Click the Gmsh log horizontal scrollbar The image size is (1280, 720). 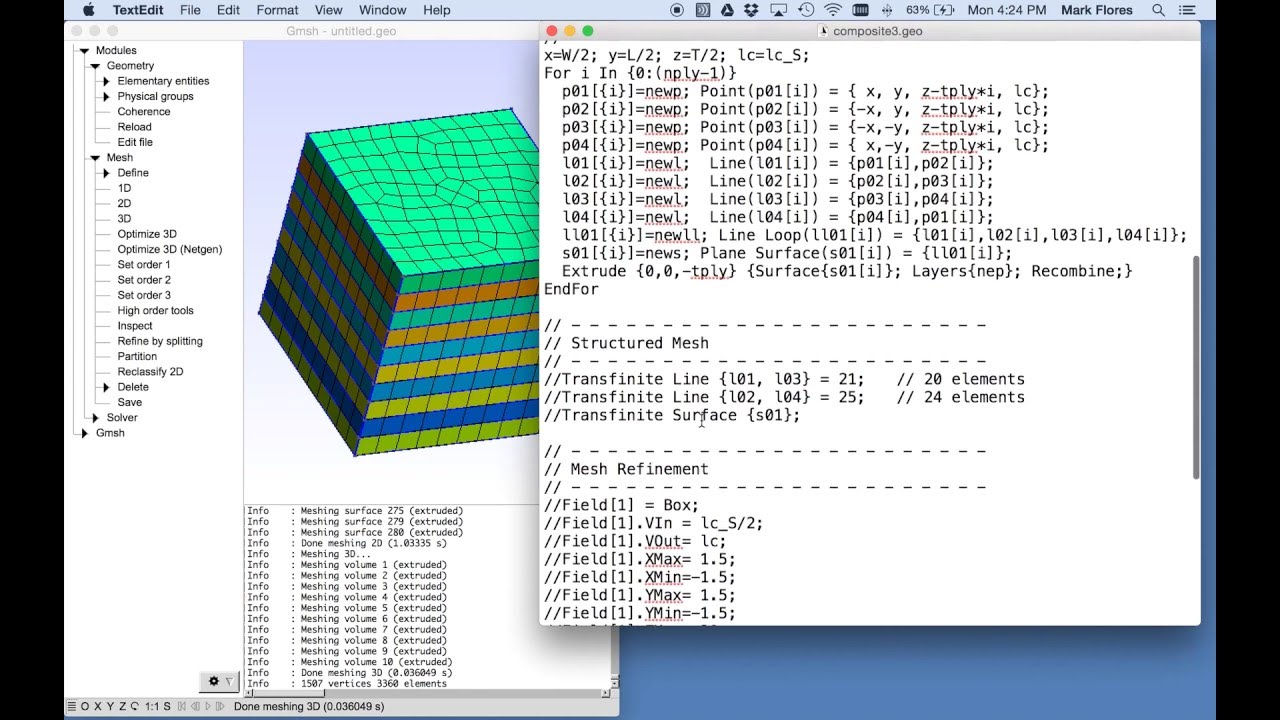coord(428,693)
